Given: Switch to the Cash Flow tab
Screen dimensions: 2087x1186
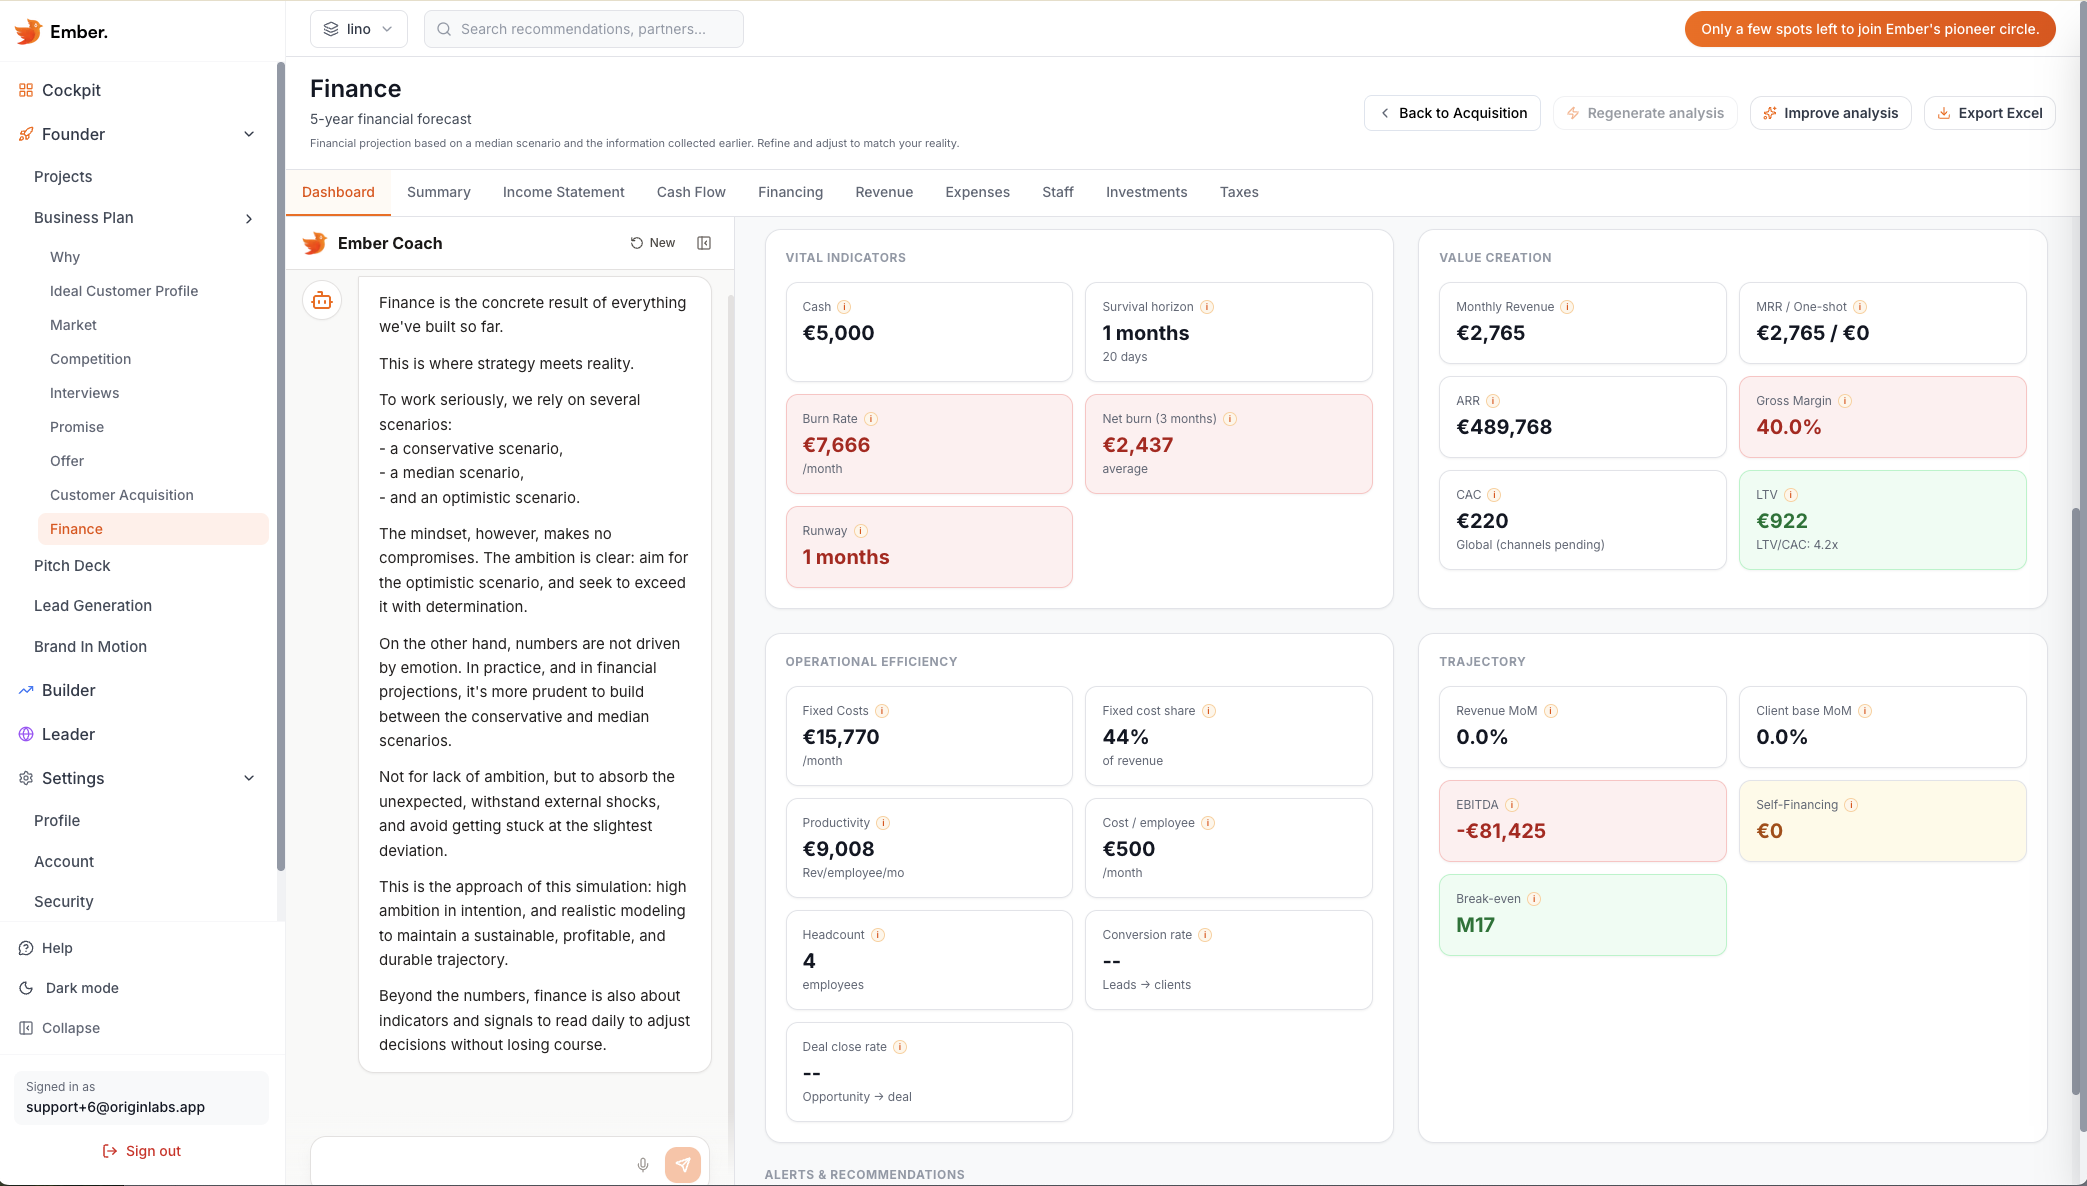Looking at the screenshot, I should [690, 192].
